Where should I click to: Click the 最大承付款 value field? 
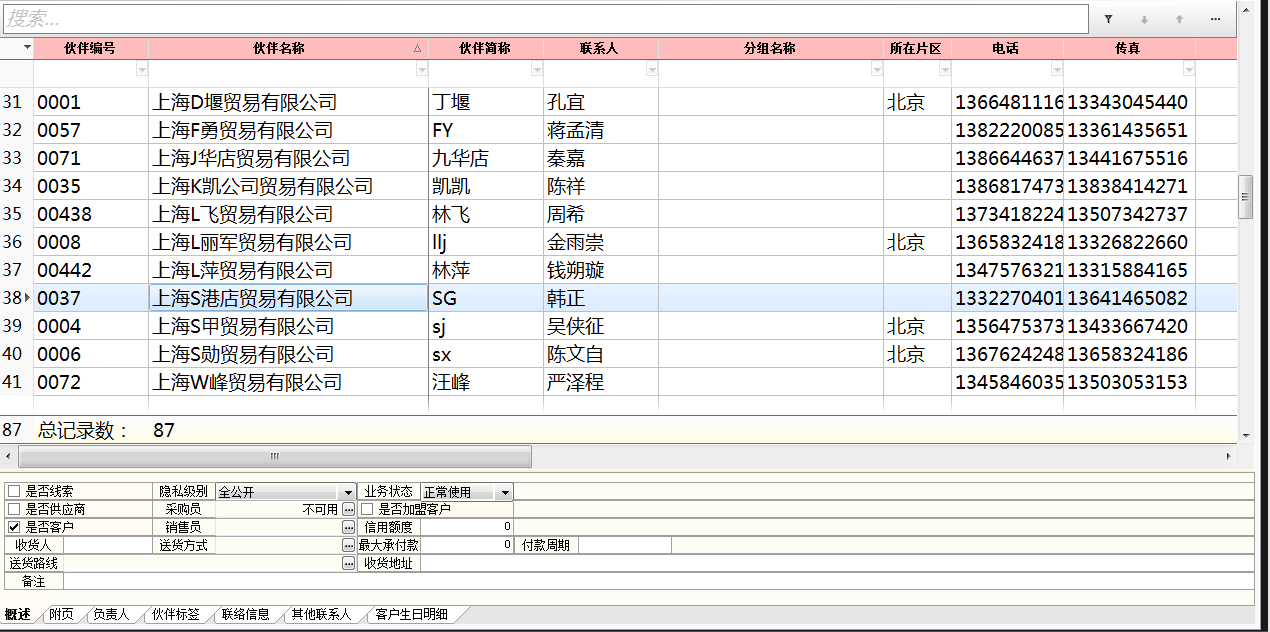[466, 545]
